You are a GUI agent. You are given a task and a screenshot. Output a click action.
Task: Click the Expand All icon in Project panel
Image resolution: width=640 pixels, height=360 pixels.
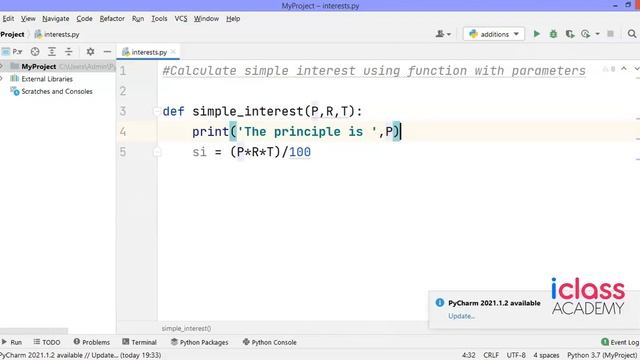tap(52, 52)
